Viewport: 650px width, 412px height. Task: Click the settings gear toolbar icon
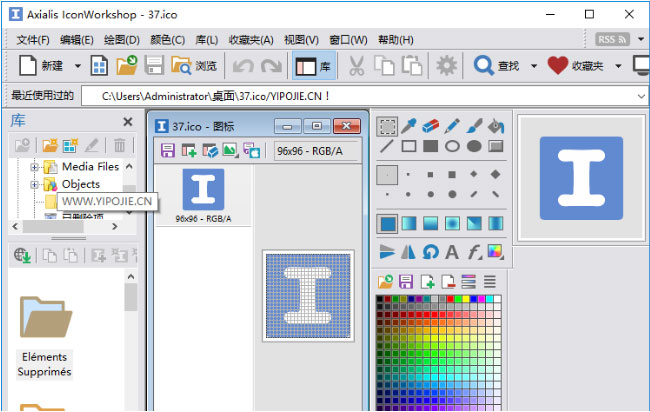pyautogui.click(x=446, y=66)
